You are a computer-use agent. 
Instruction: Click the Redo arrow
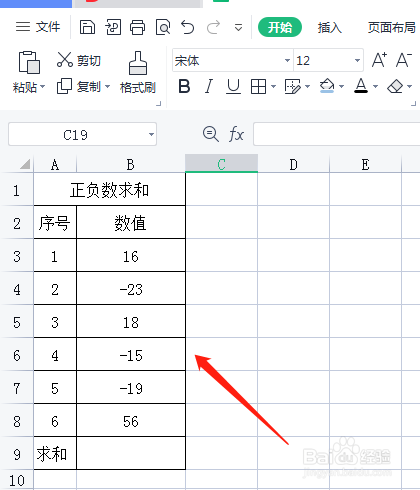click(213, 27)
